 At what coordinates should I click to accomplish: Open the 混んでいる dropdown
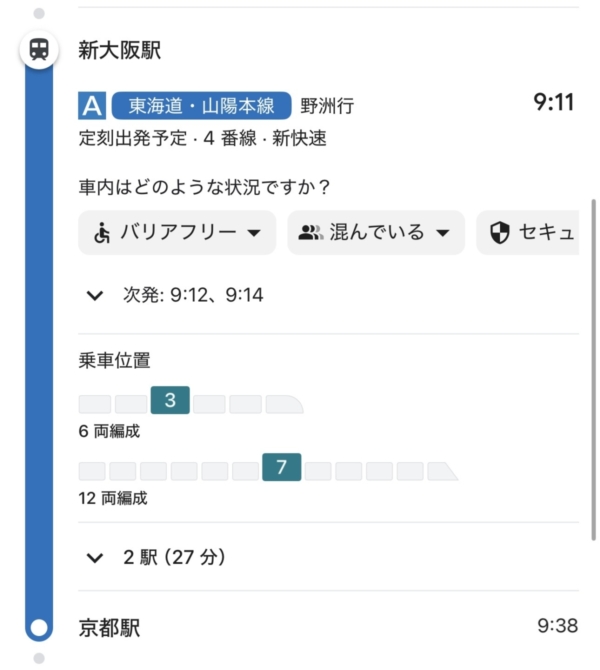click(376, 233)
